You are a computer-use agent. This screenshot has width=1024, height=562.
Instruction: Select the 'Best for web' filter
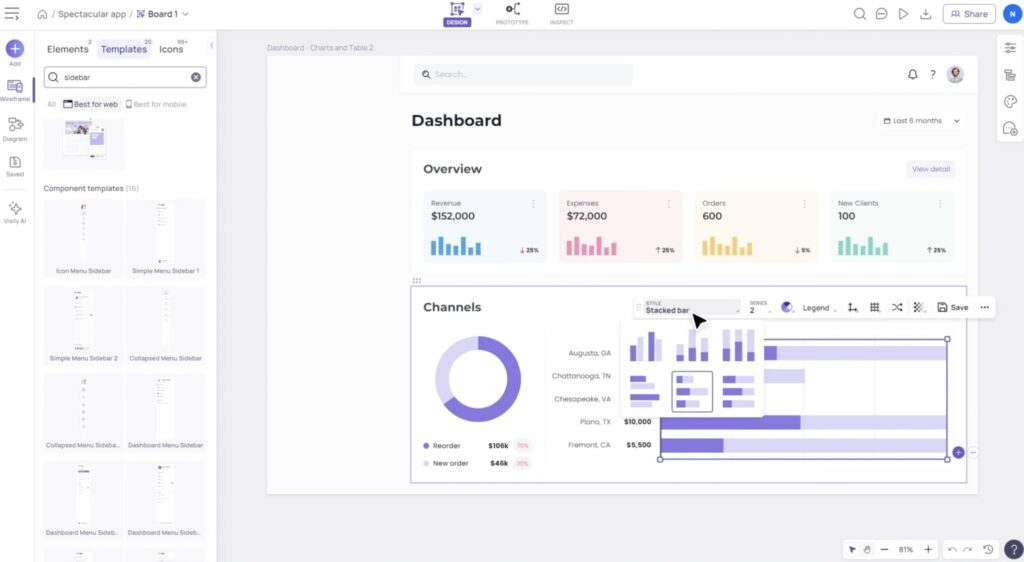point(91,104)
